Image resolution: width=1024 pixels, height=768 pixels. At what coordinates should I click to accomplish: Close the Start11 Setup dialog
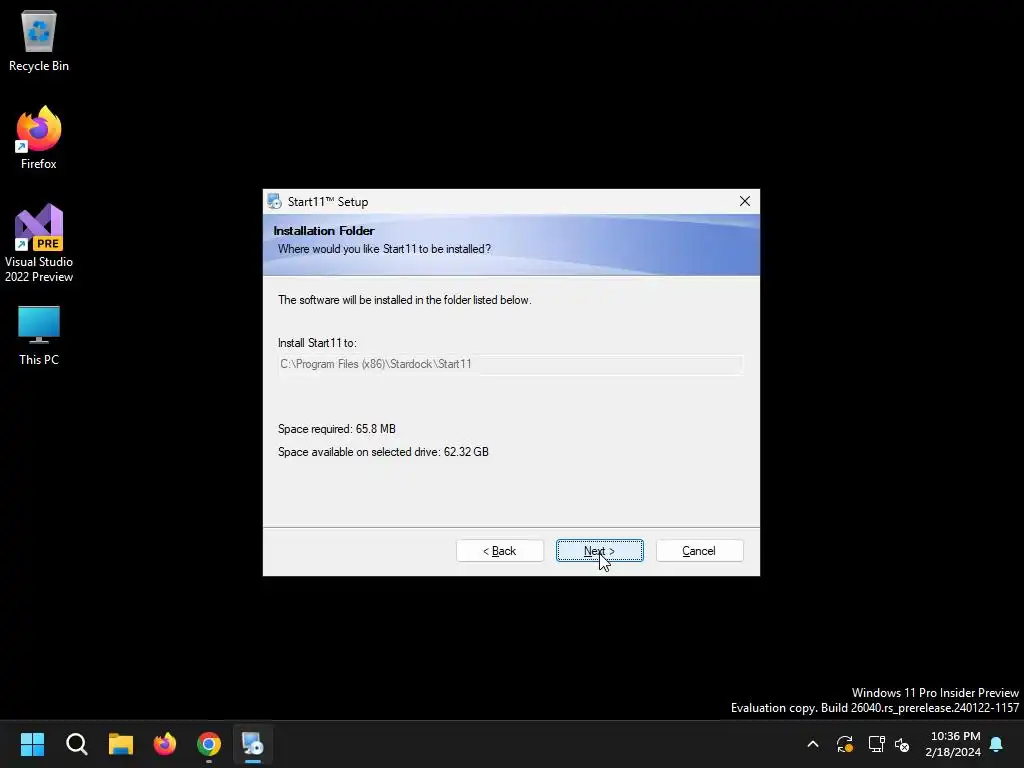click(744, 201)
